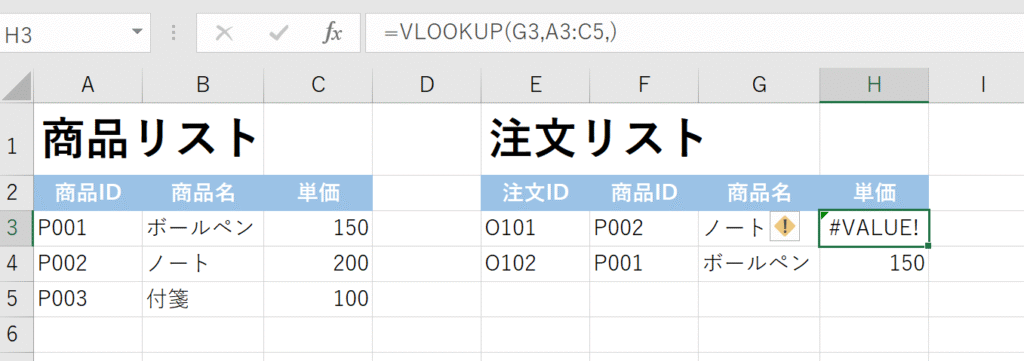This screenshot has height=361, width=1024.
Task: Select row 1 header
Action: [x=16, y=139]
